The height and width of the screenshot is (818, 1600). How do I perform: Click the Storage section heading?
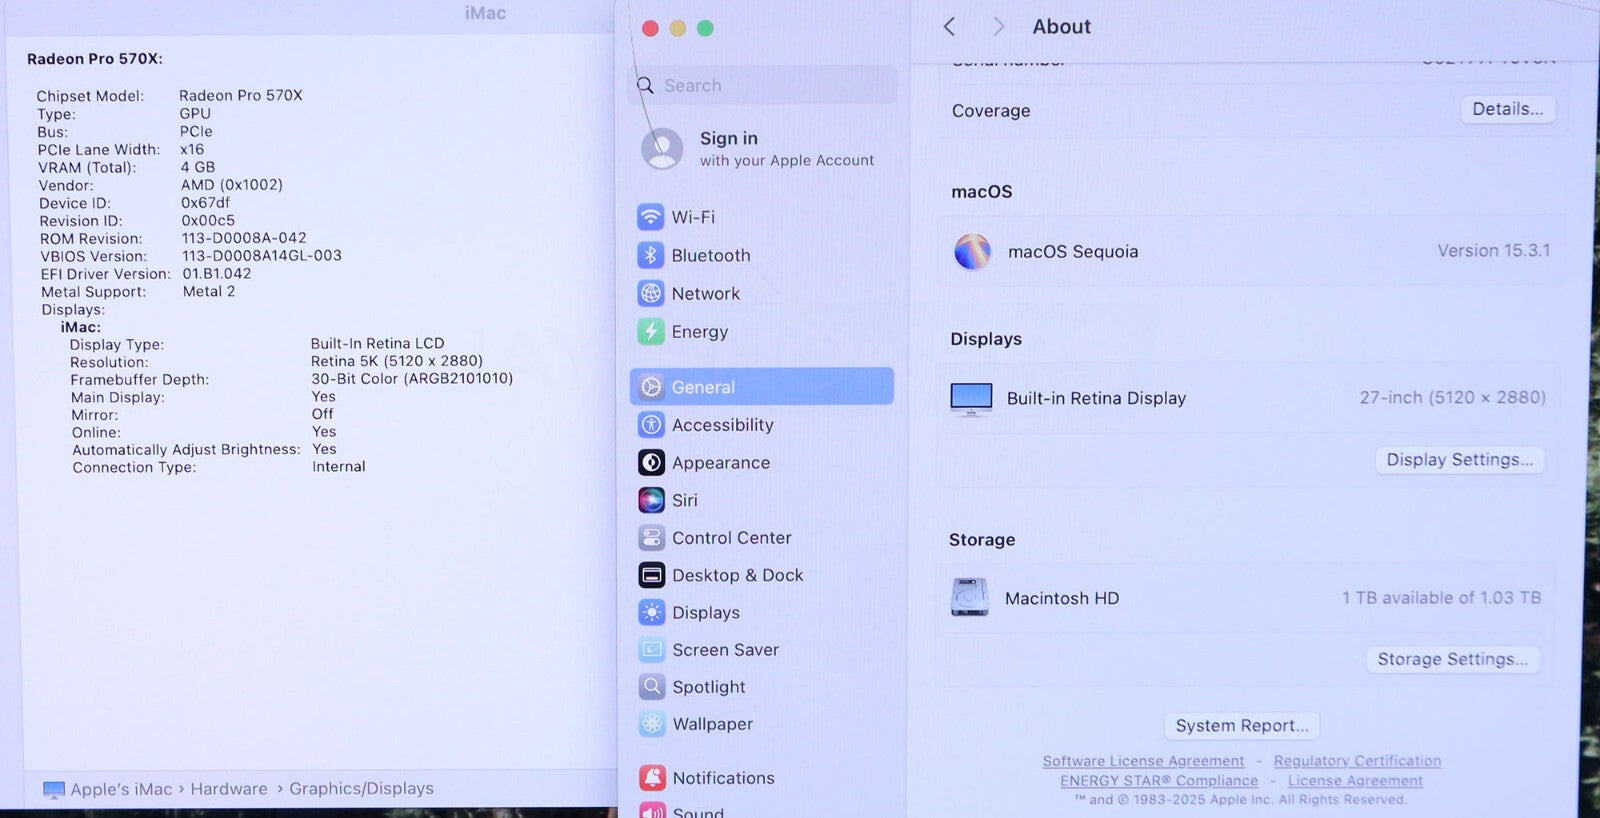[x=982, y=540]
